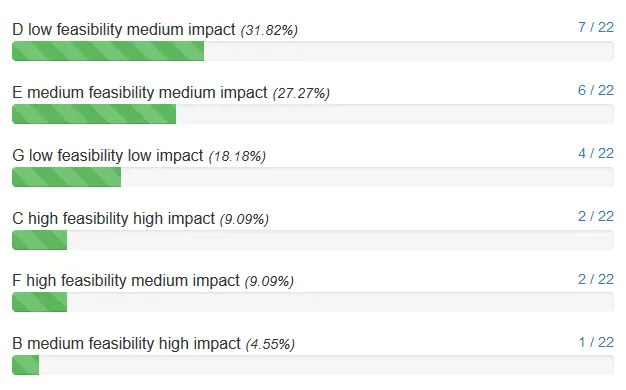Select 'G low feasibility low impact' label
Screen dimensions: 626x390
(x=108, y=155)
